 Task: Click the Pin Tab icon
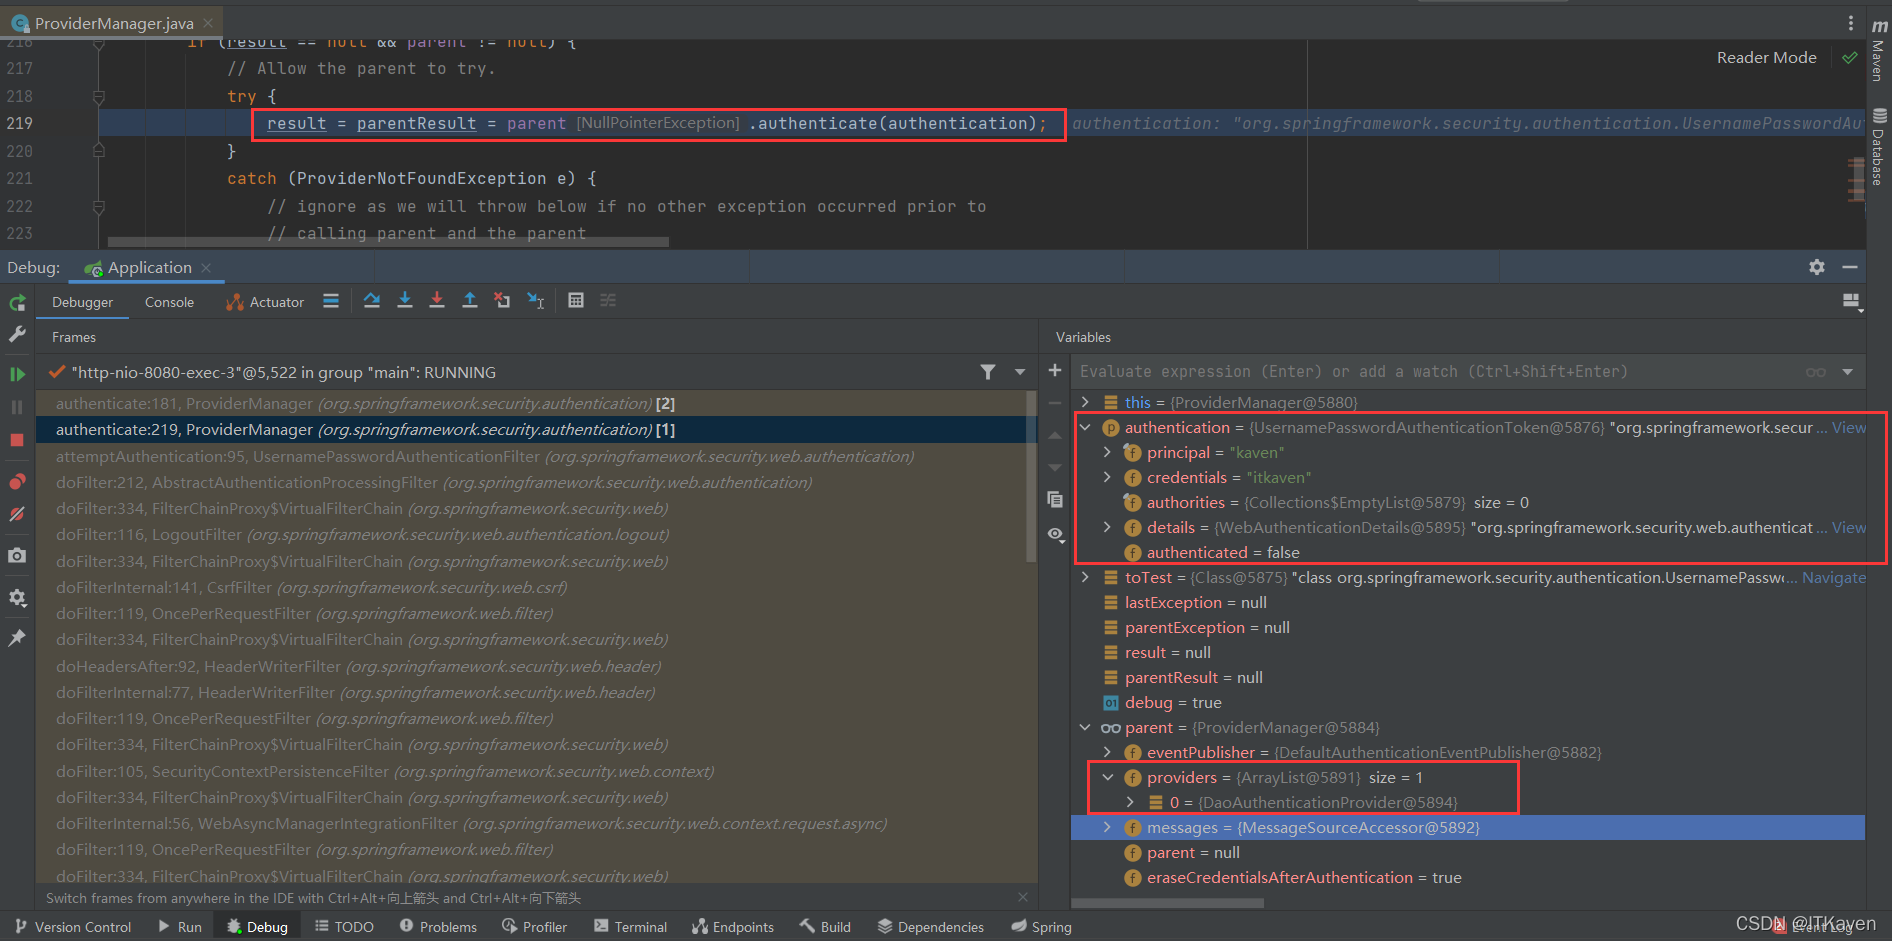pos(17,637)
